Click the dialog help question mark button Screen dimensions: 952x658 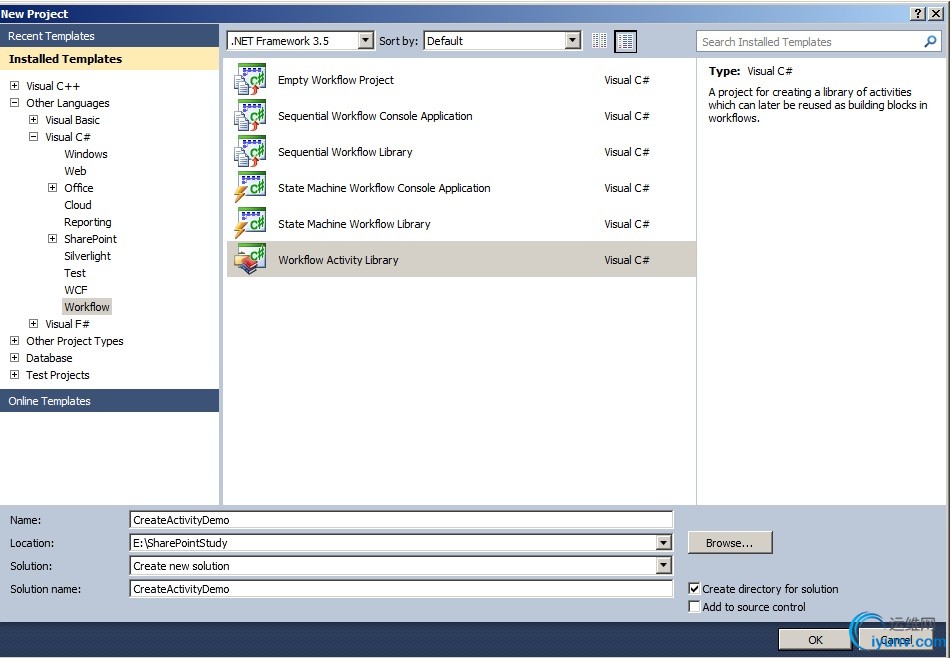919,13
